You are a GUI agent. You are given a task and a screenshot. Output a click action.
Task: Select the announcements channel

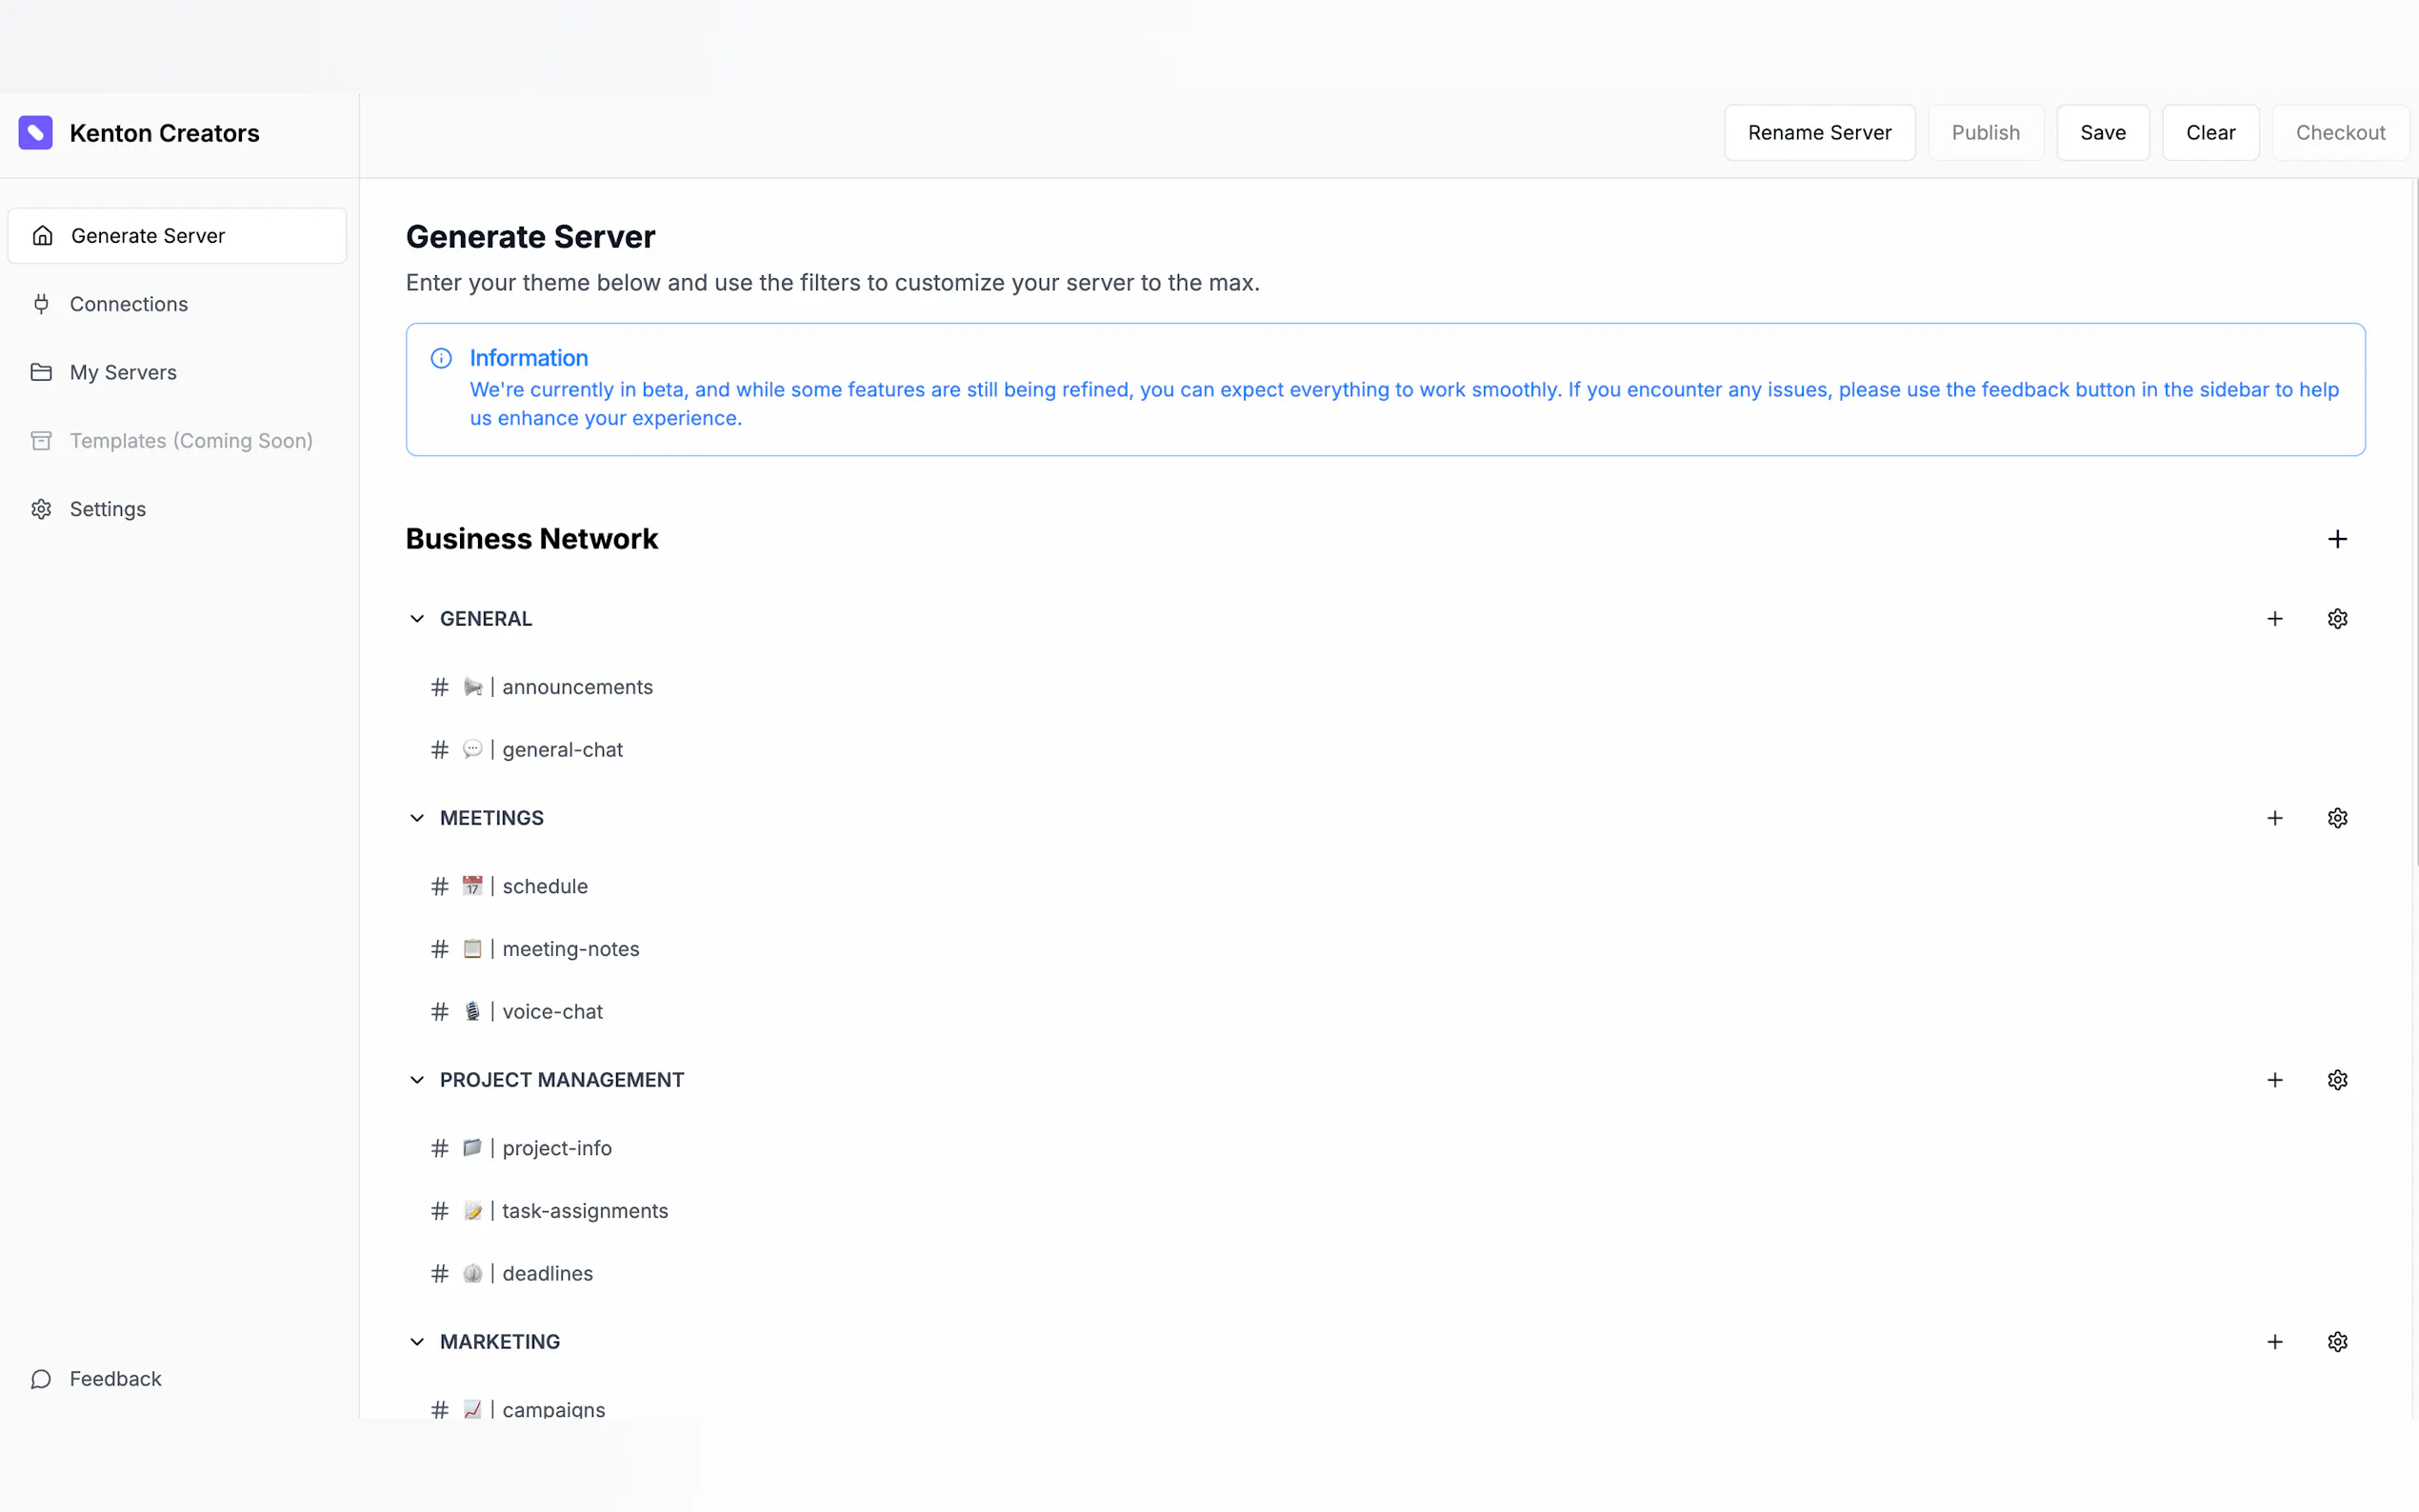coord(576,687)
